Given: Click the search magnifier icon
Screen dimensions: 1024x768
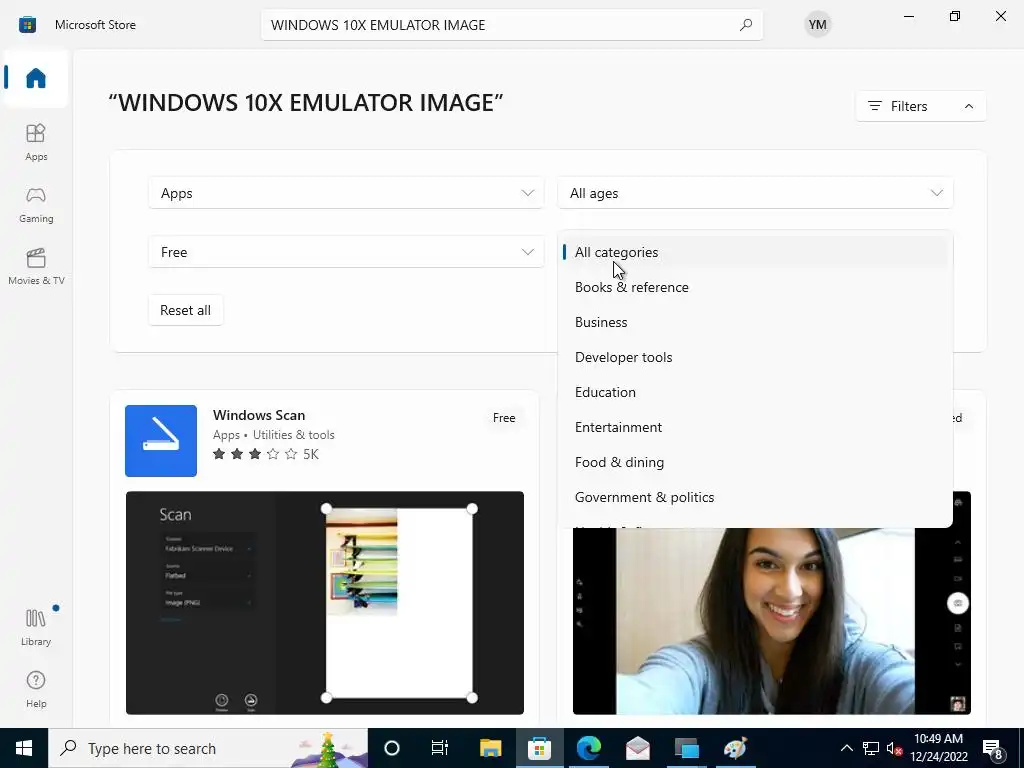Looking at the screenshot, I should point(745,25).
